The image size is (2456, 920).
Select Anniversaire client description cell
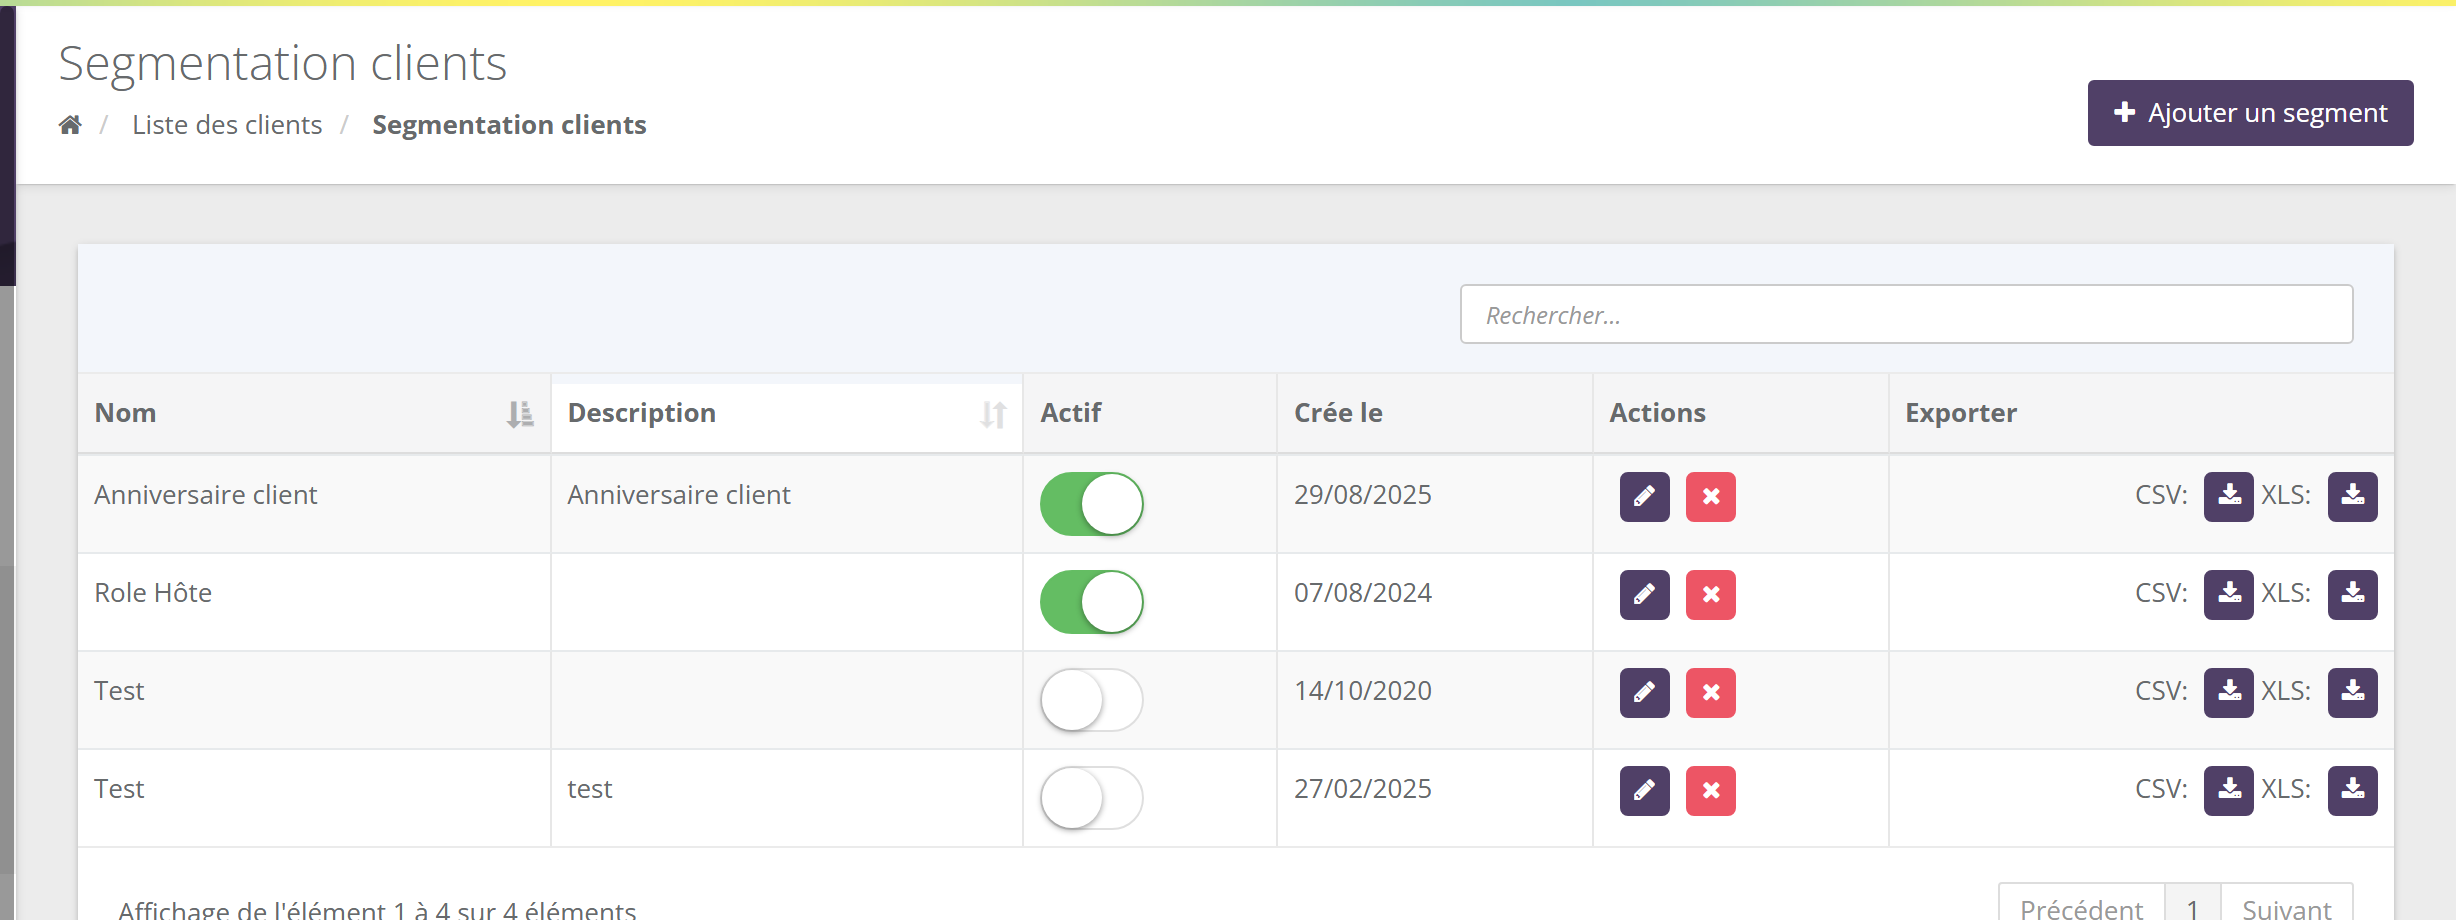point(787,504)
